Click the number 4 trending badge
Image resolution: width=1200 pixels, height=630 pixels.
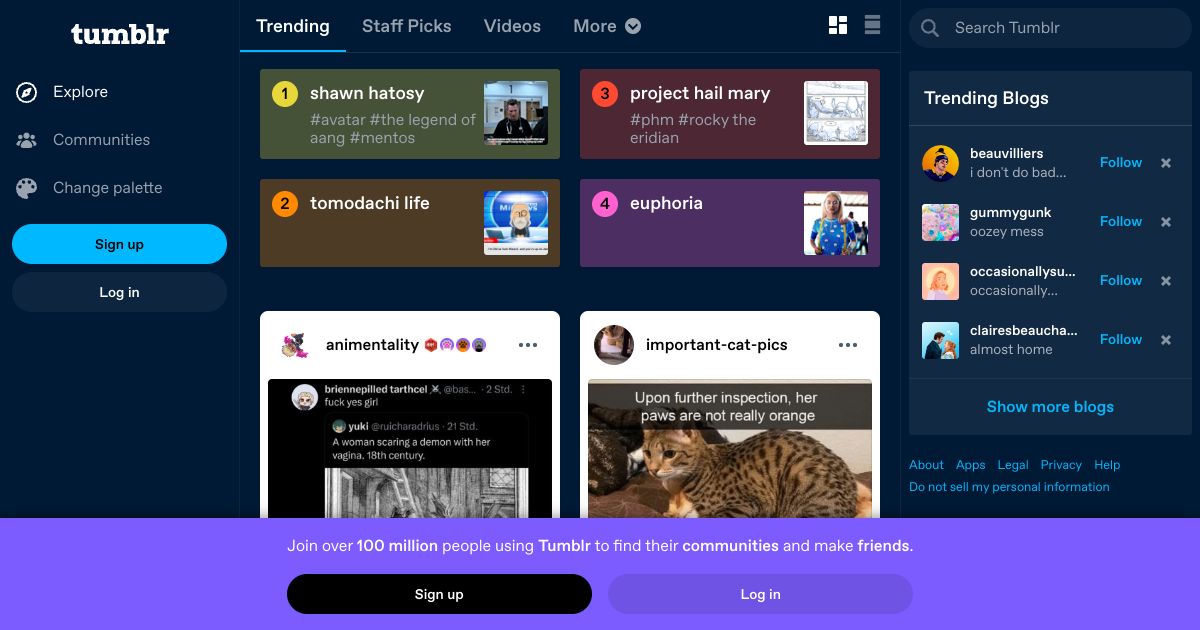click(605, 204)
